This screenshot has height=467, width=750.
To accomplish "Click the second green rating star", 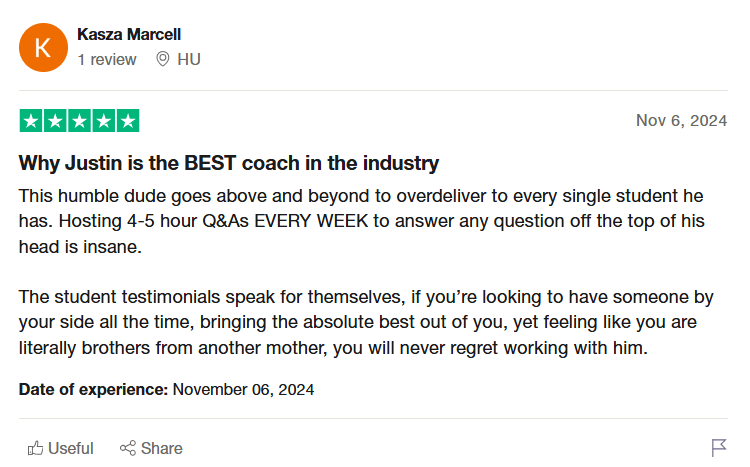I will point(55,121).
